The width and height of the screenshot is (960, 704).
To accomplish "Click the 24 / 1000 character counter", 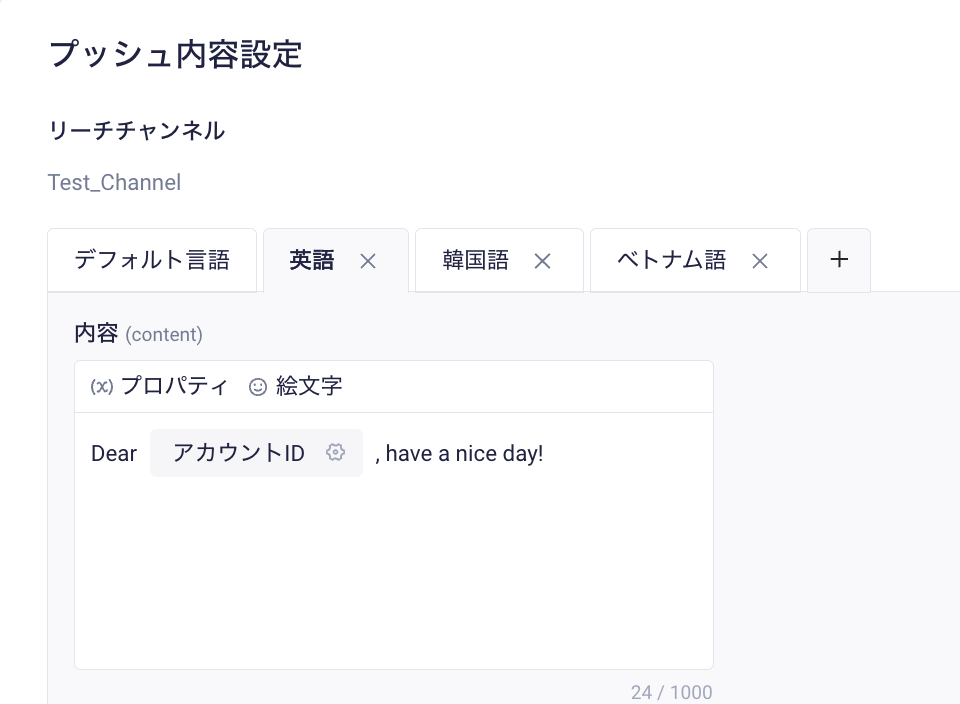I will tap(671, 692).
